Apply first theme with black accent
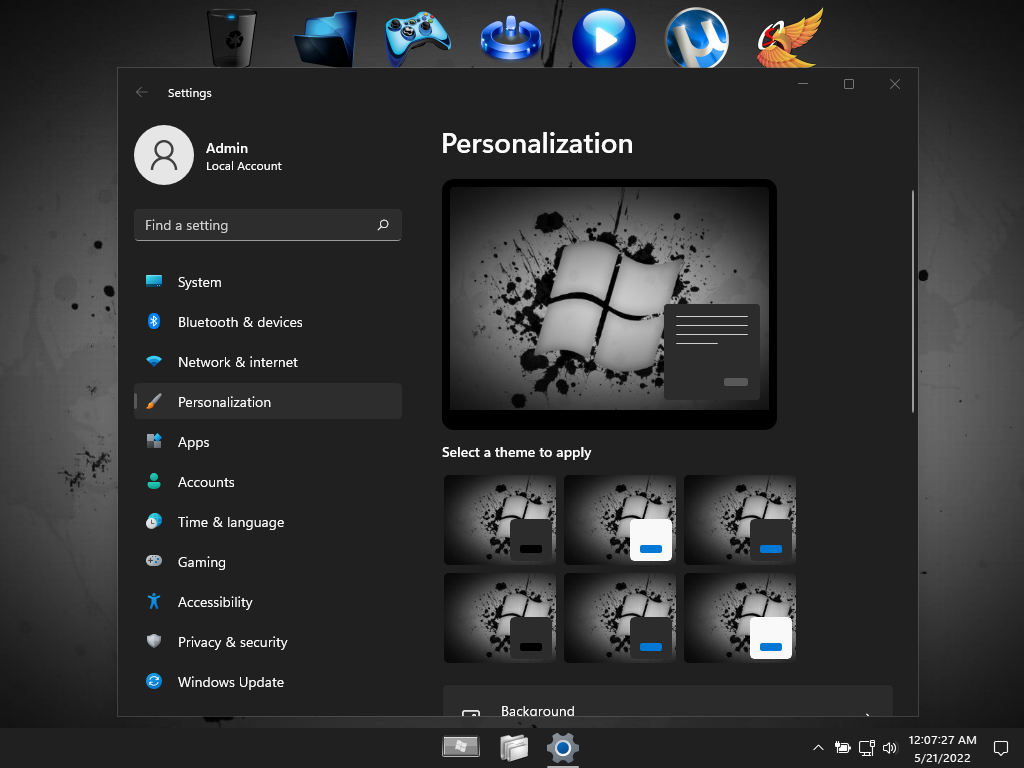This screenshot has width=1024, height=768. [x=500, y=520]
